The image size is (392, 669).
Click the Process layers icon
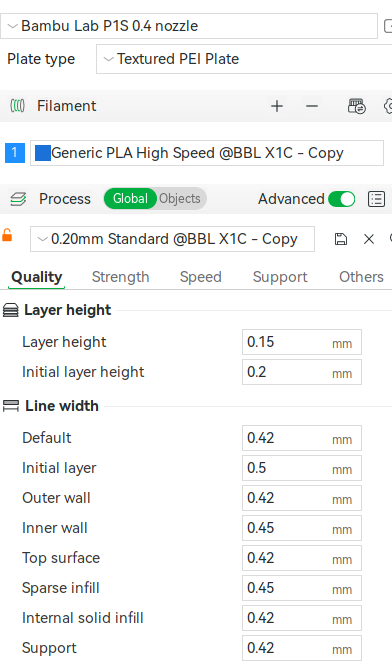point(18,199)
